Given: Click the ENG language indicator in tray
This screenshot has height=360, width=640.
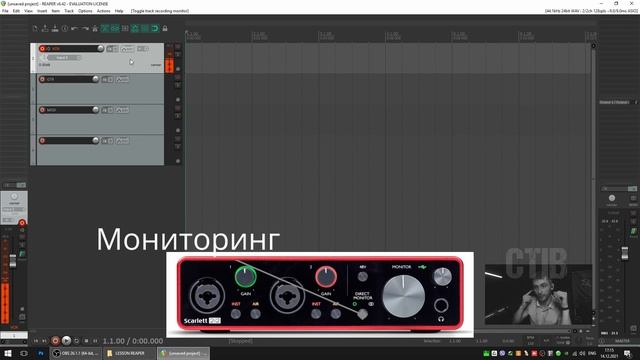Looking at the screenshot, I should point(592,353).
